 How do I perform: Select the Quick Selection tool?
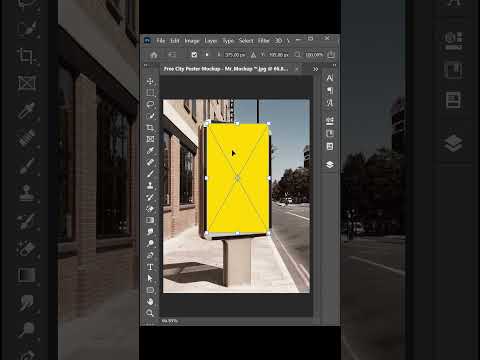(150, 116)
